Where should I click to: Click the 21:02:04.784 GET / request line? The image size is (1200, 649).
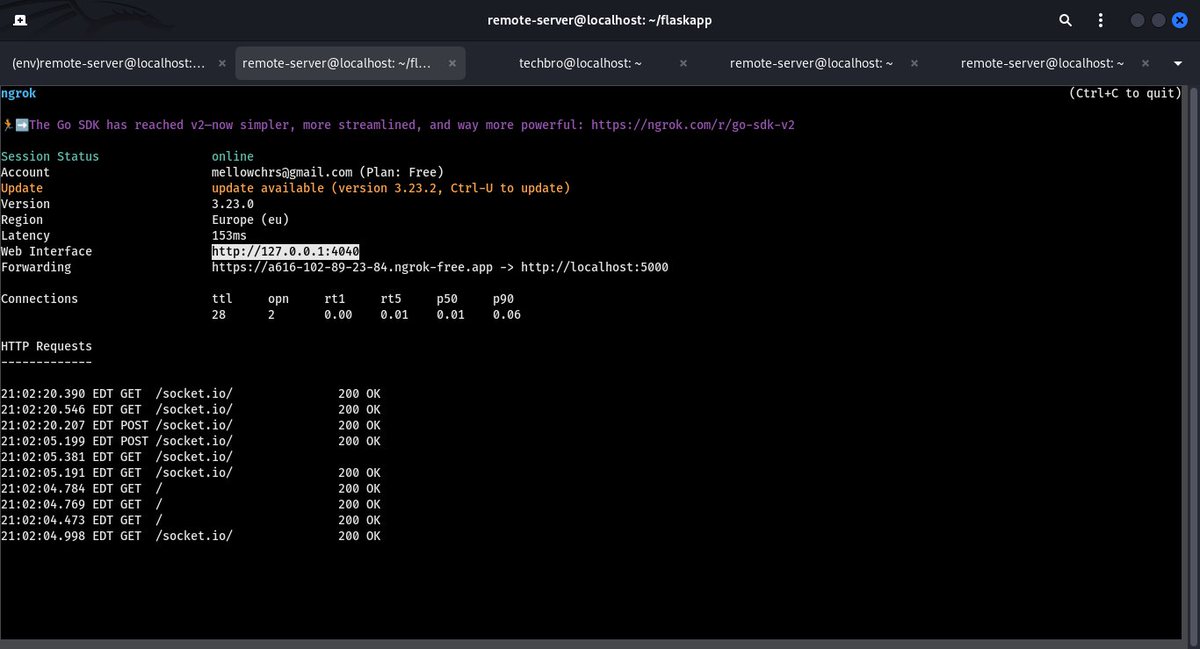coord(190,489)
